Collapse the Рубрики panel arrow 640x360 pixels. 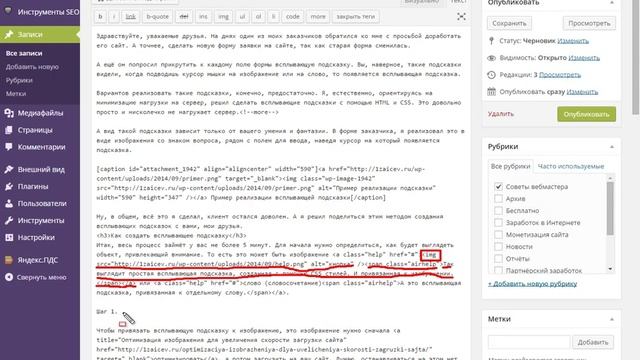point(611,147)
